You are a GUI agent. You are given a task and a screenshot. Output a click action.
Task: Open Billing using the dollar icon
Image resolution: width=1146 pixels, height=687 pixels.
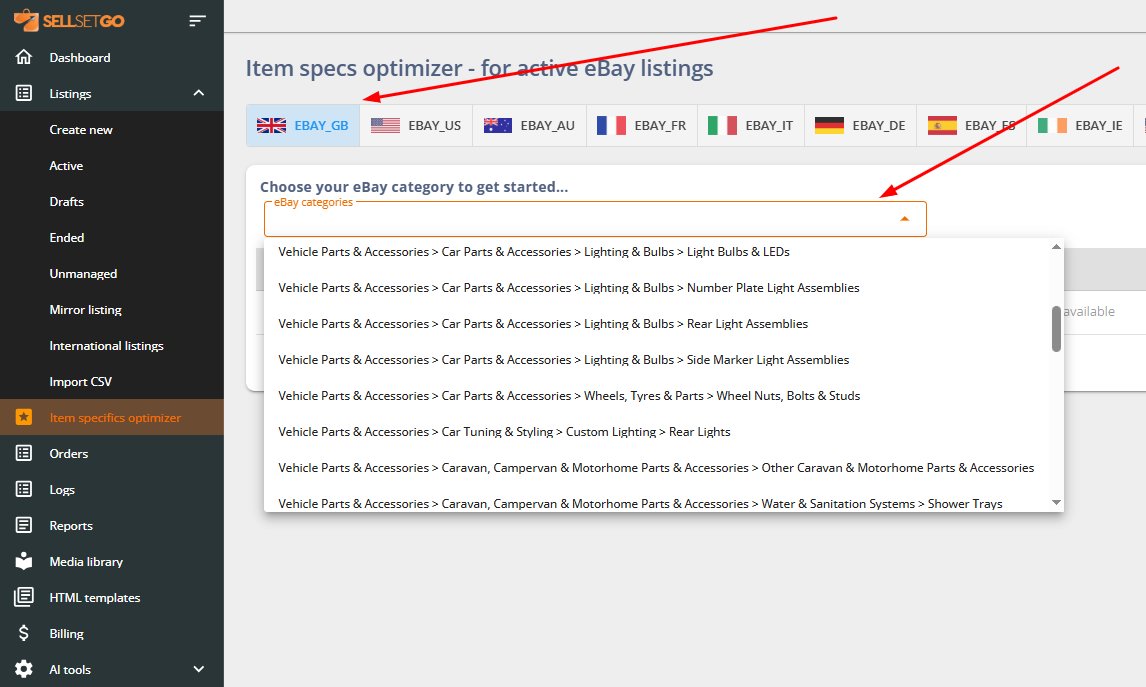(x=24, y=633)
